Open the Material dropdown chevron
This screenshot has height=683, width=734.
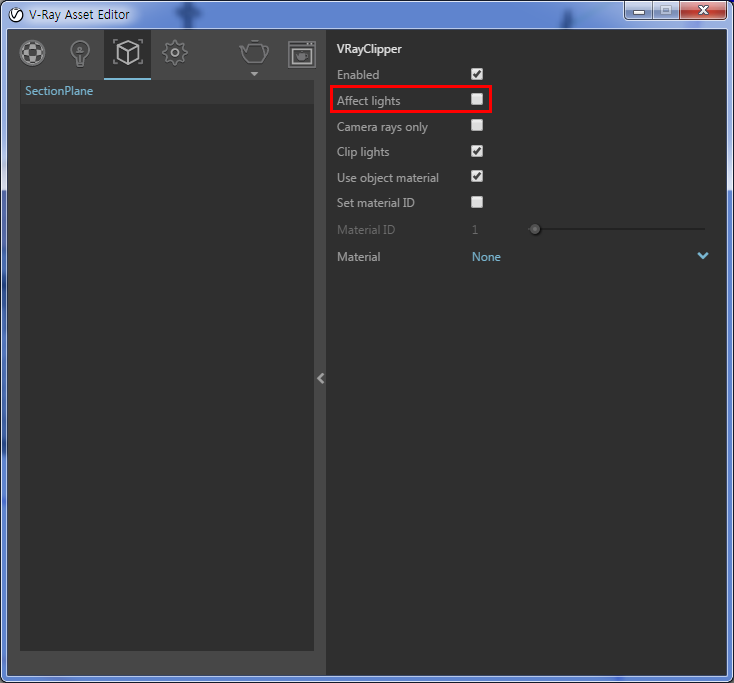point(703,256)
